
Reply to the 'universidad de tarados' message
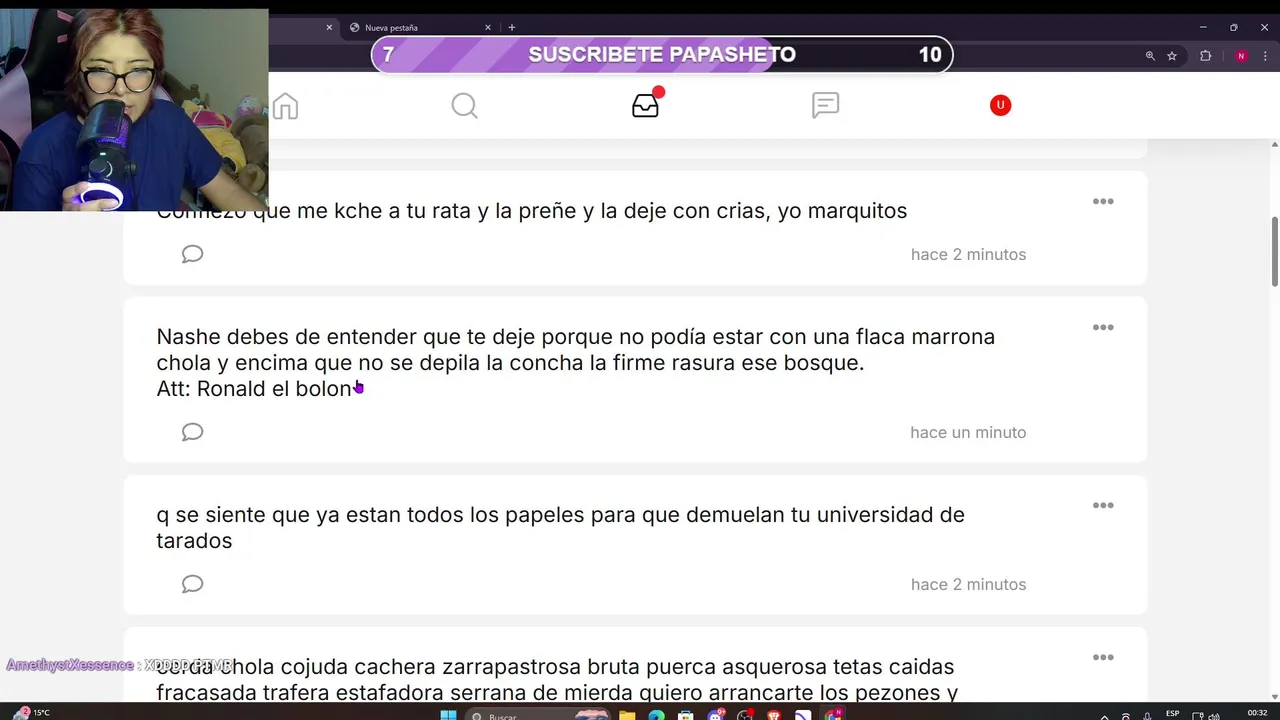click(192, 584)
